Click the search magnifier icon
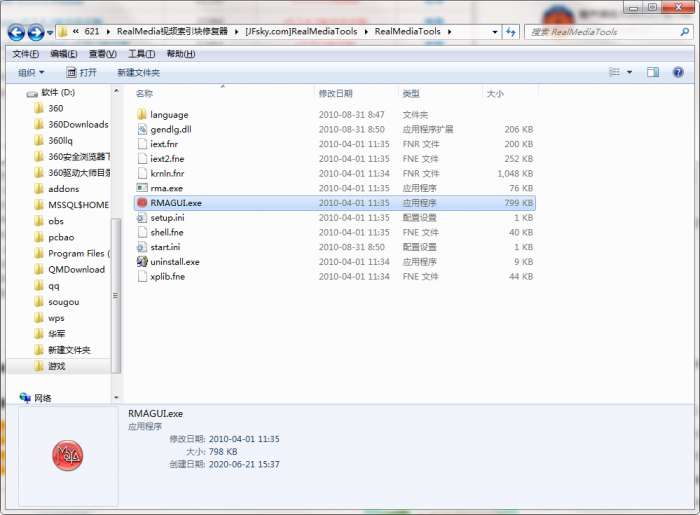This screenshot has height=515, width=700. [684, 32]
